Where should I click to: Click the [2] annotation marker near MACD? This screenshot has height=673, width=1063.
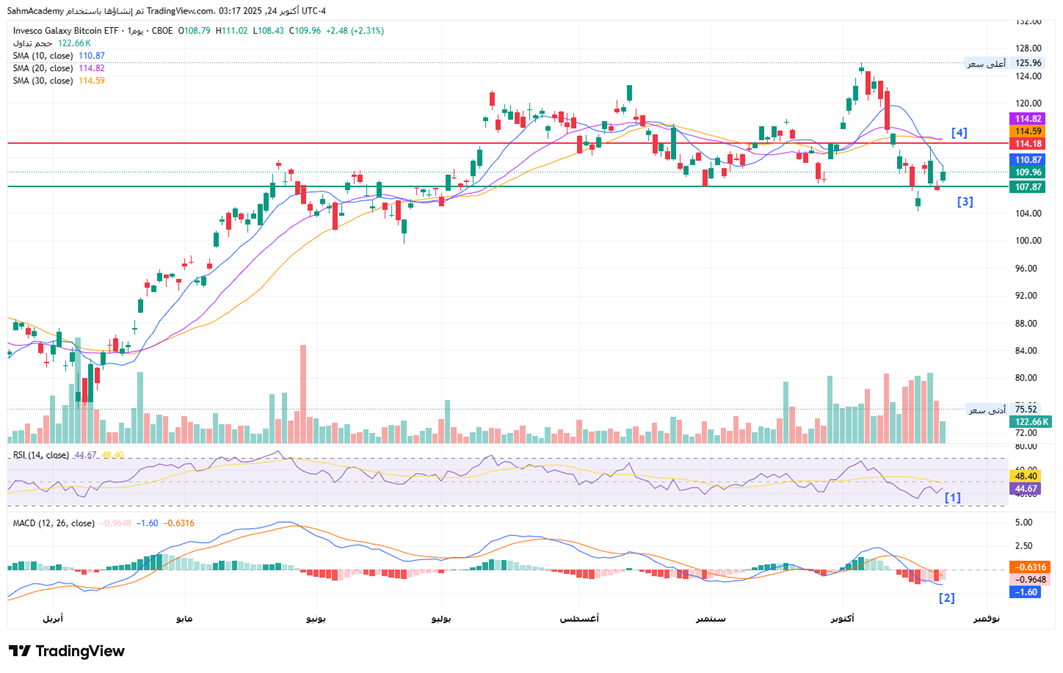click(946, 598)
